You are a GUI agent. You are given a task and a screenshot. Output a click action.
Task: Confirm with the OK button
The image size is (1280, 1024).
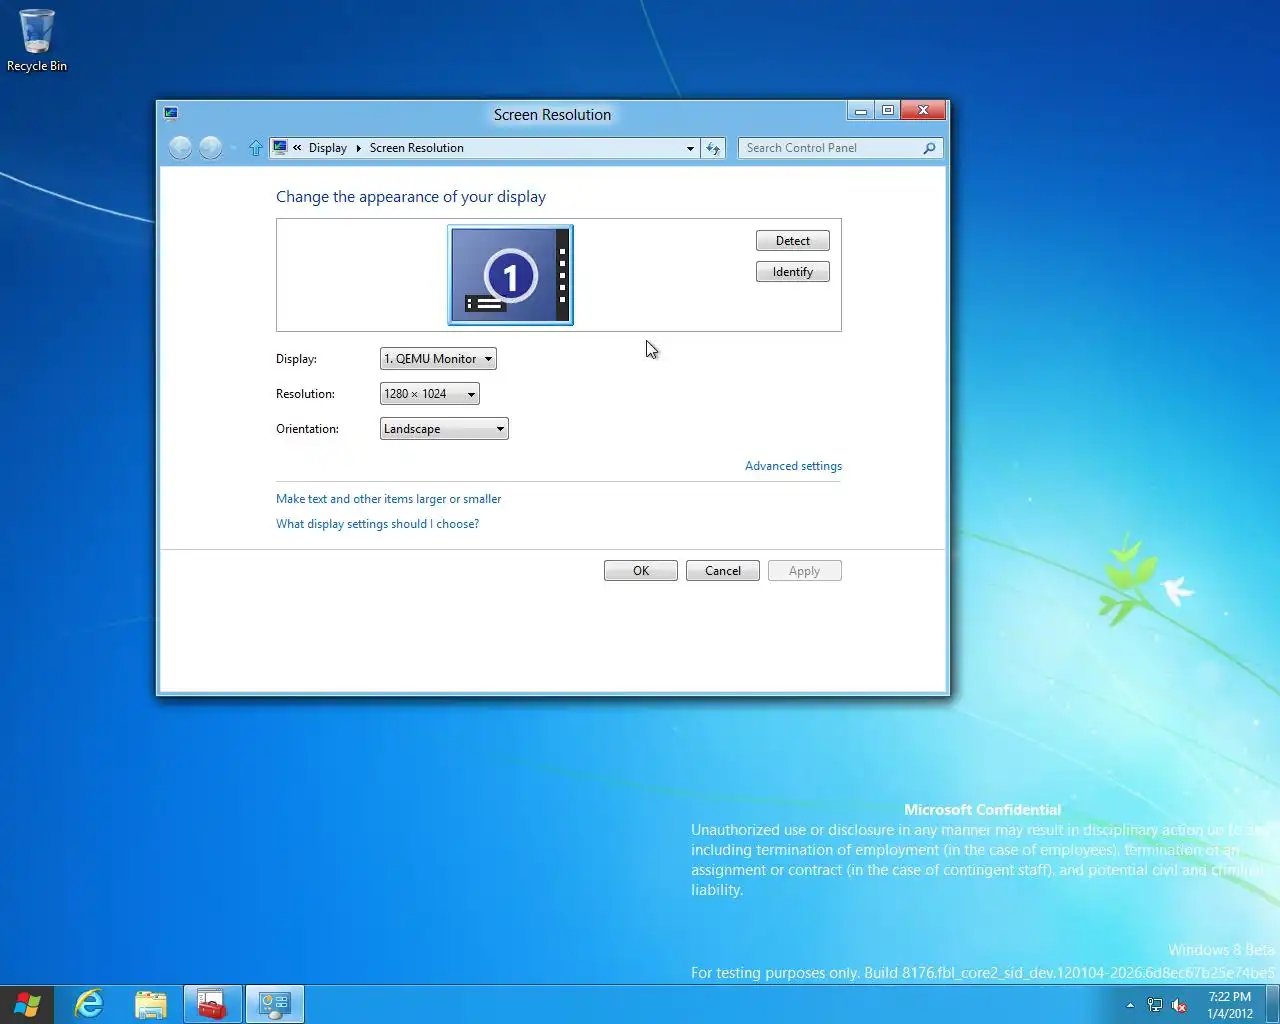click(641, 571)
